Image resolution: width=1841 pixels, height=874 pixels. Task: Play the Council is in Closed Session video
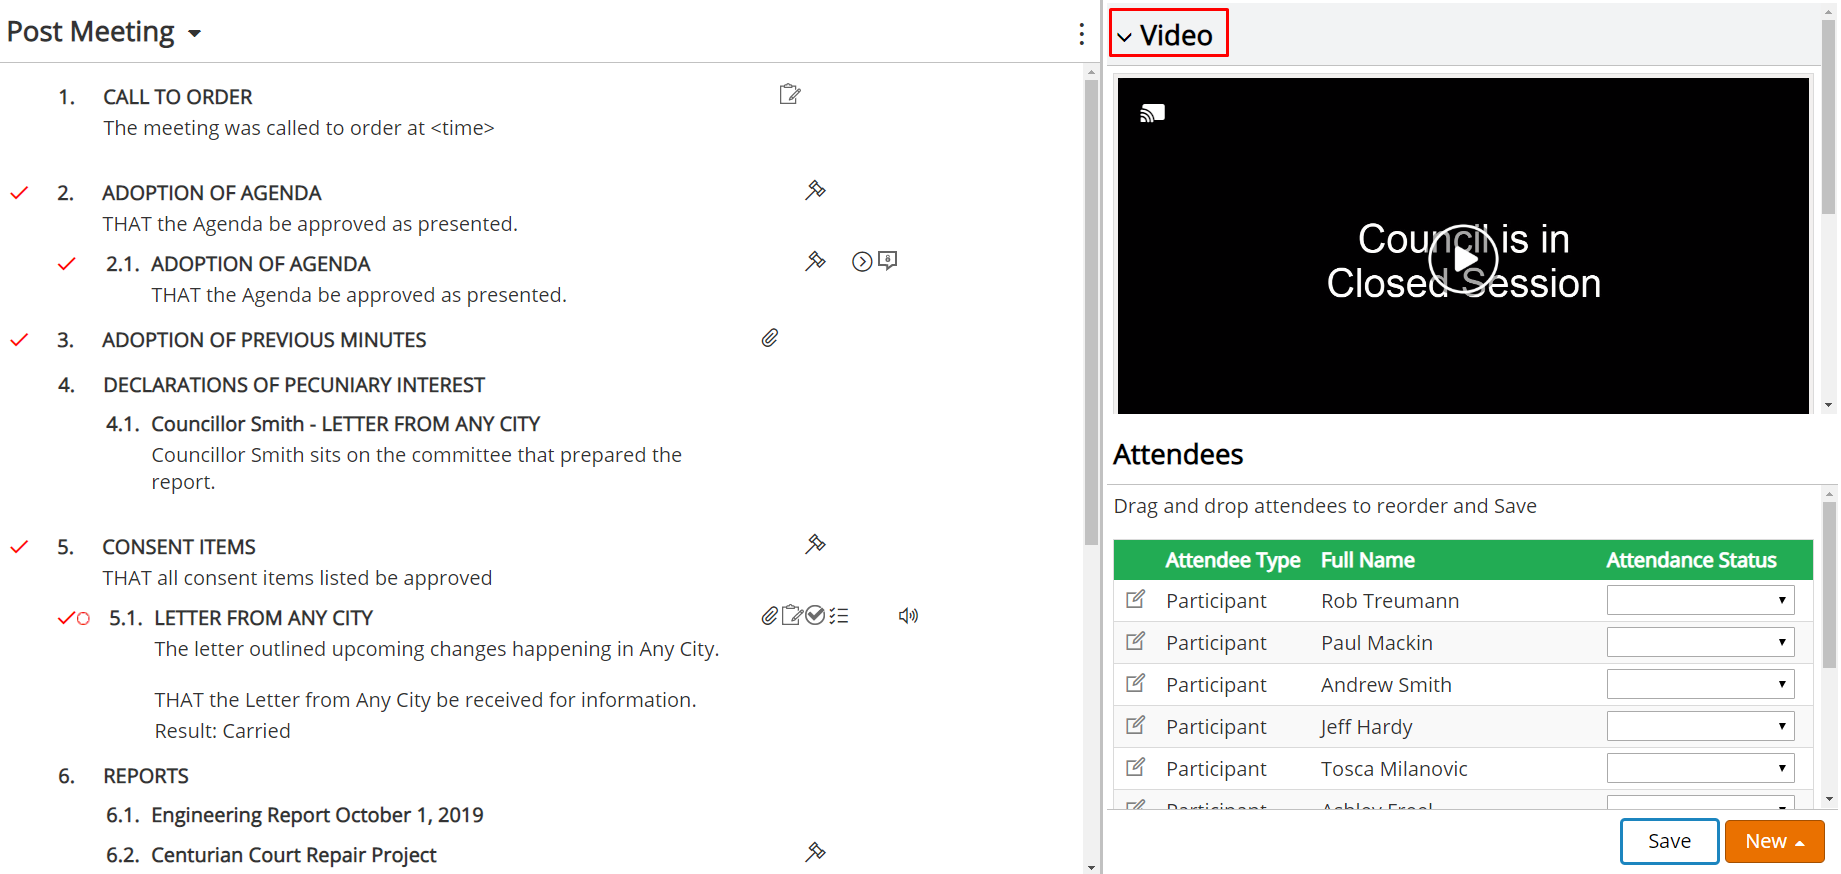(1463, 259)
